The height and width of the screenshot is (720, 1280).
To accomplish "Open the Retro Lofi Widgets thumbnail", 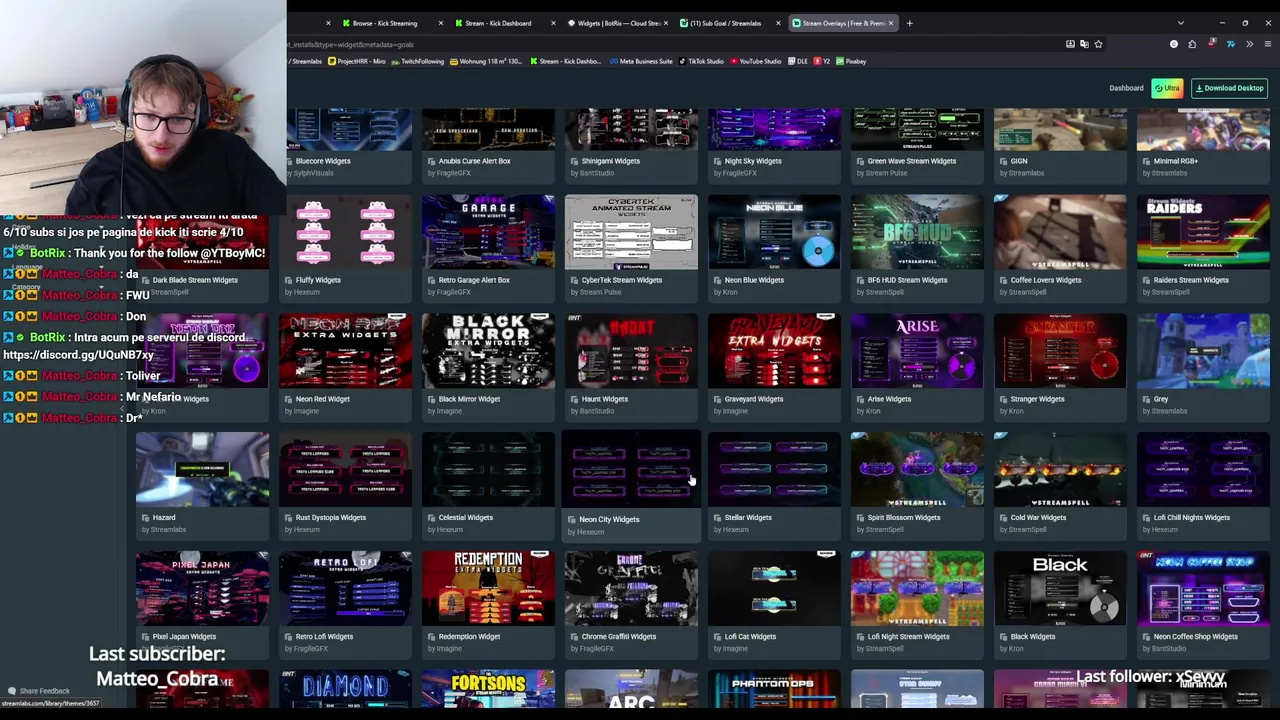I will click(345, 589).
